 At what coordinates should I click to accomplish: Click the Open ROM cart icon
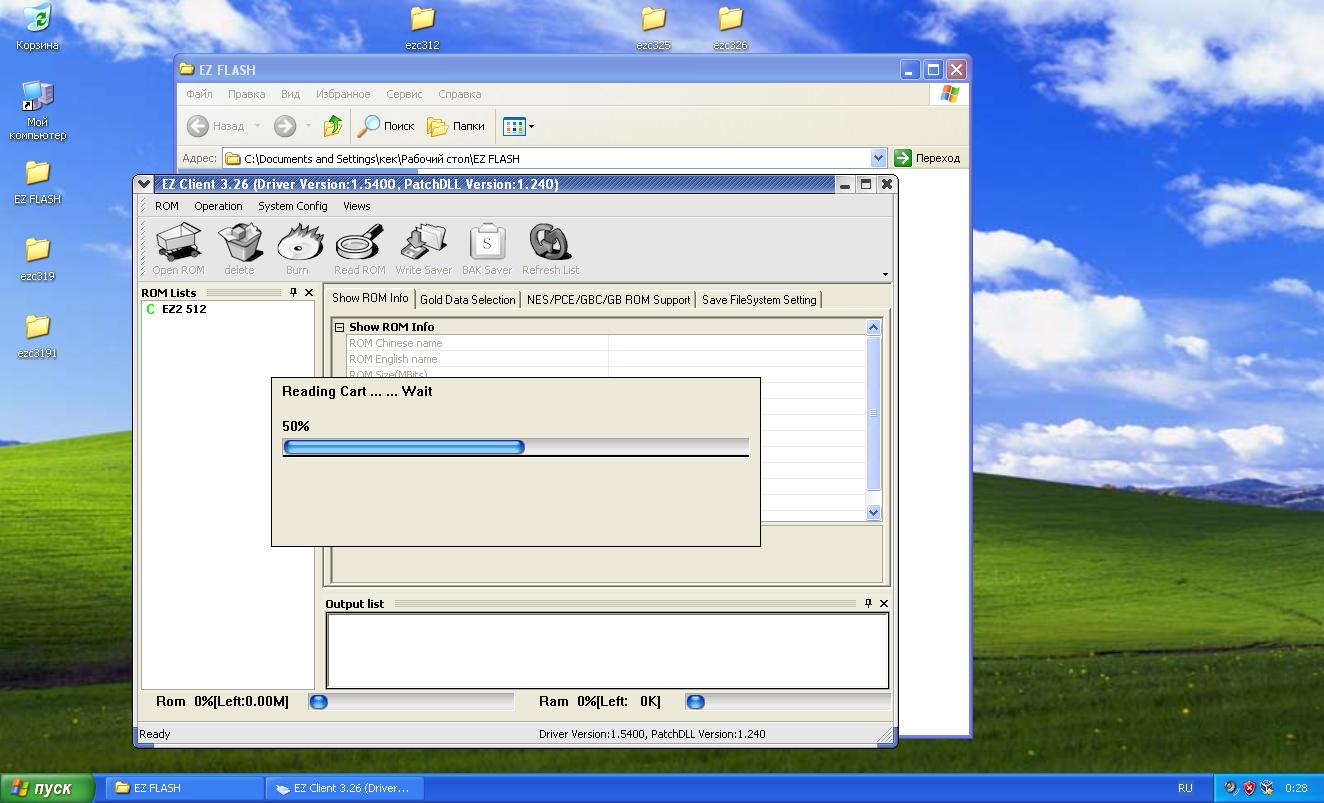coord(178,242)
